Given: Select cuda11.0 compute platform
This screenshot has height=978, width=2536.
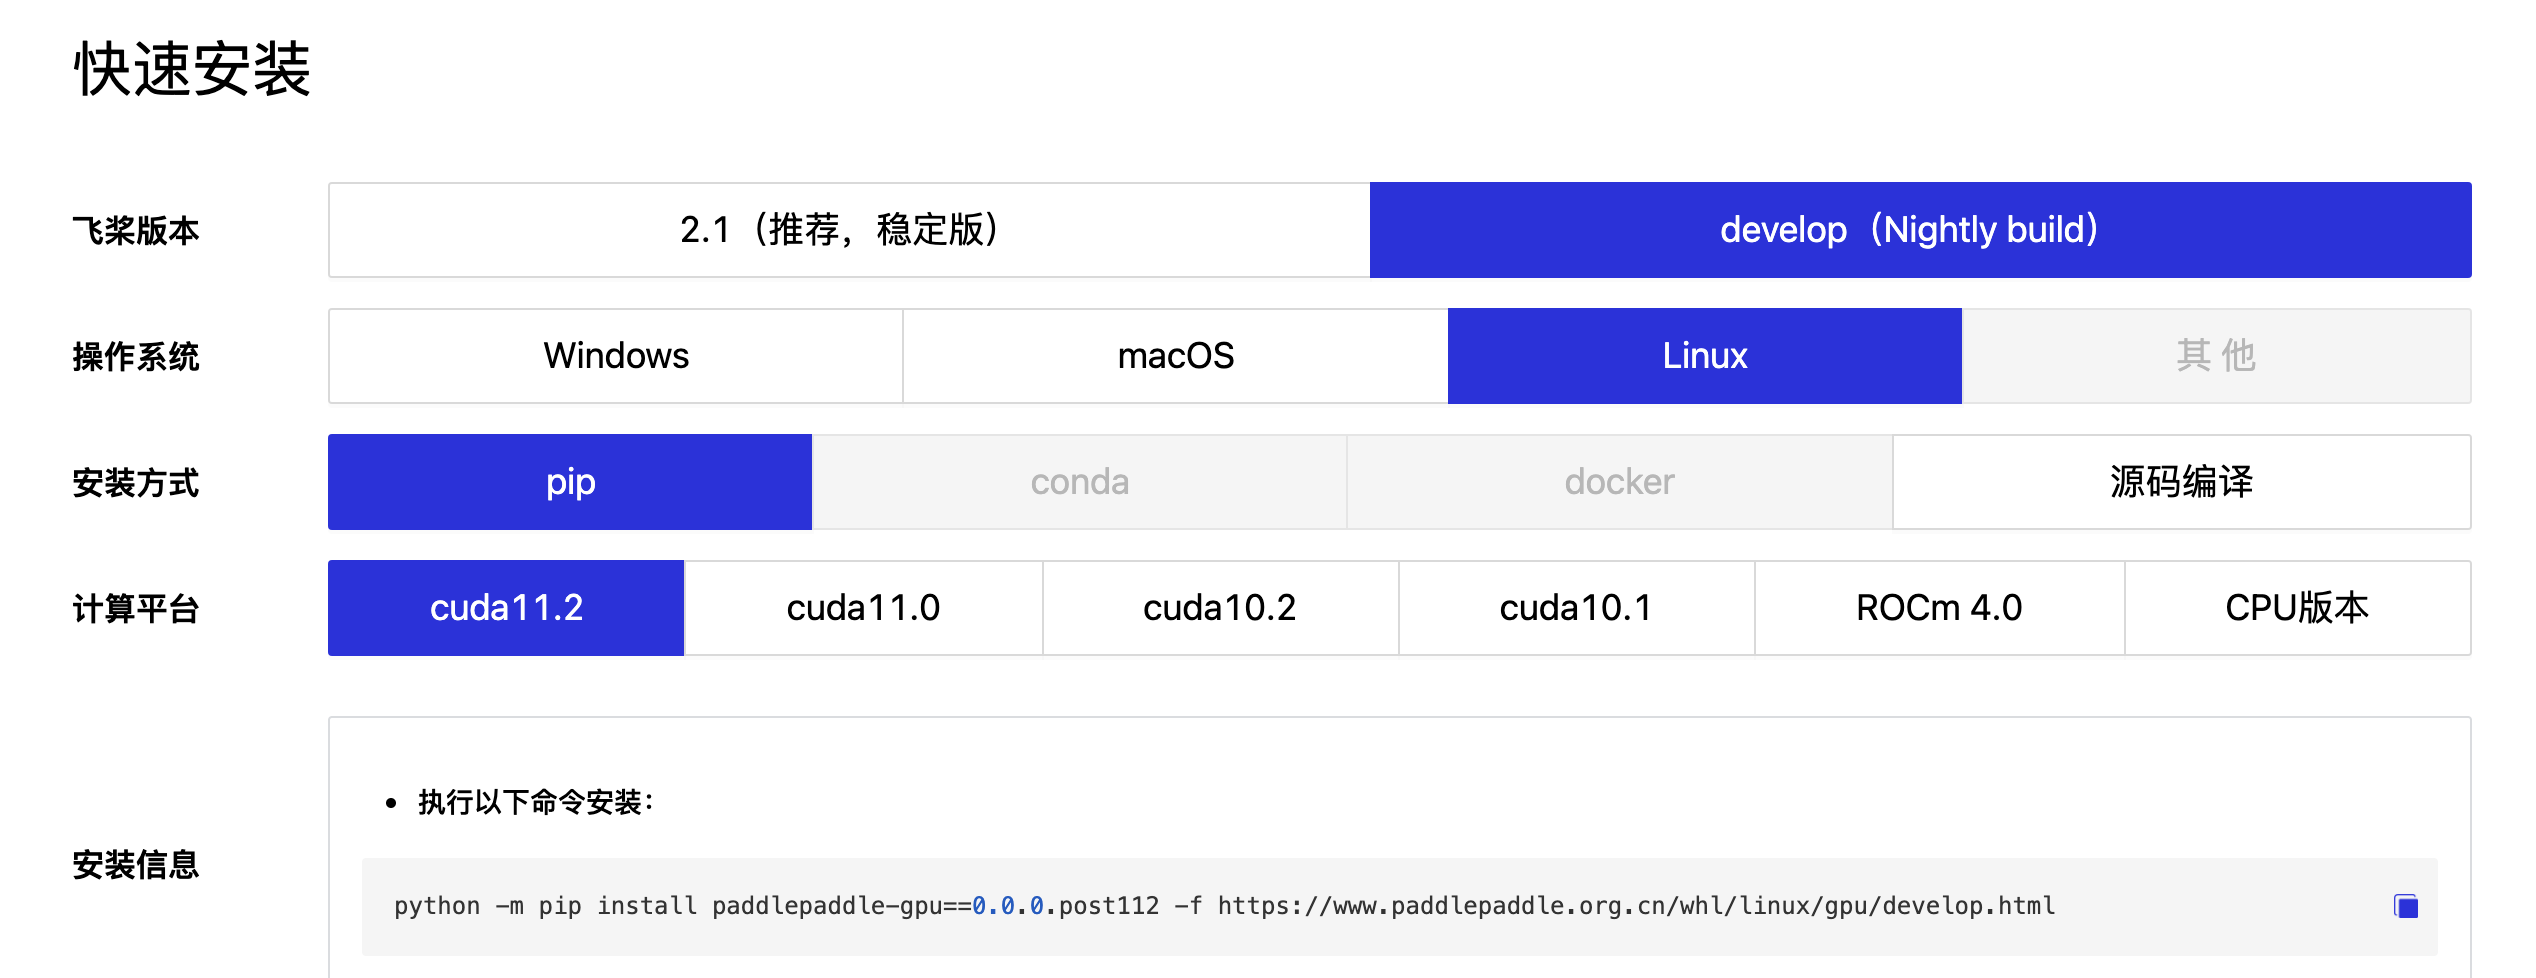Looking at the screenshot, I should (862, 607).
